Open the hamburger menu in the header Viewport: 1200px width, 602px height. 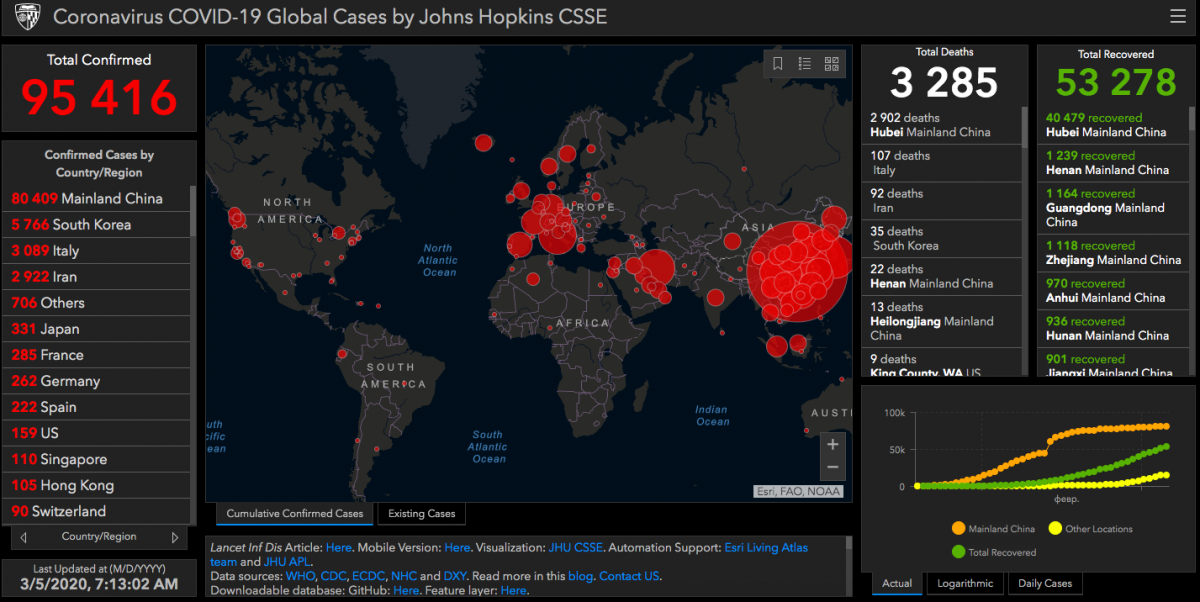tap(1177, 17)
